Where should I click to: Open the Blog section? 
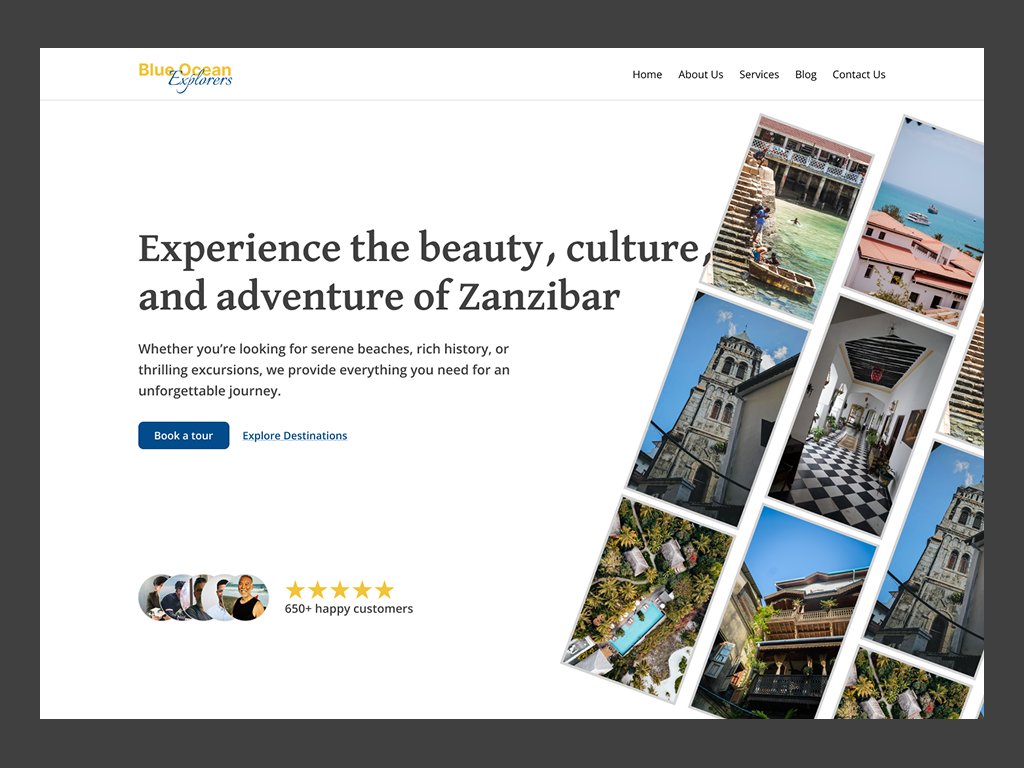(805, 74)
